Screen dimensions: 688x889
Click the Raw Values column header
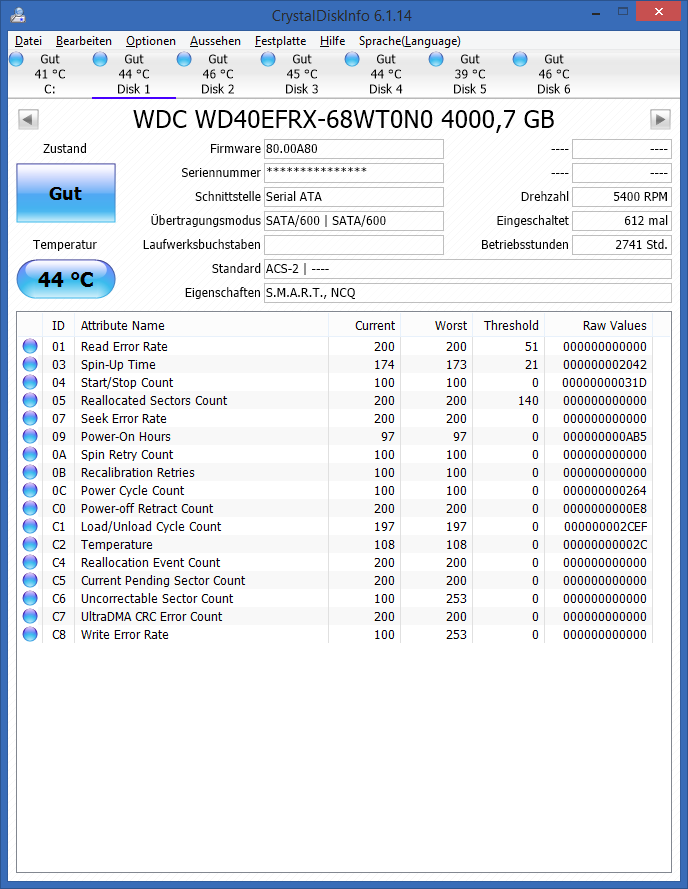click(599, 325)
